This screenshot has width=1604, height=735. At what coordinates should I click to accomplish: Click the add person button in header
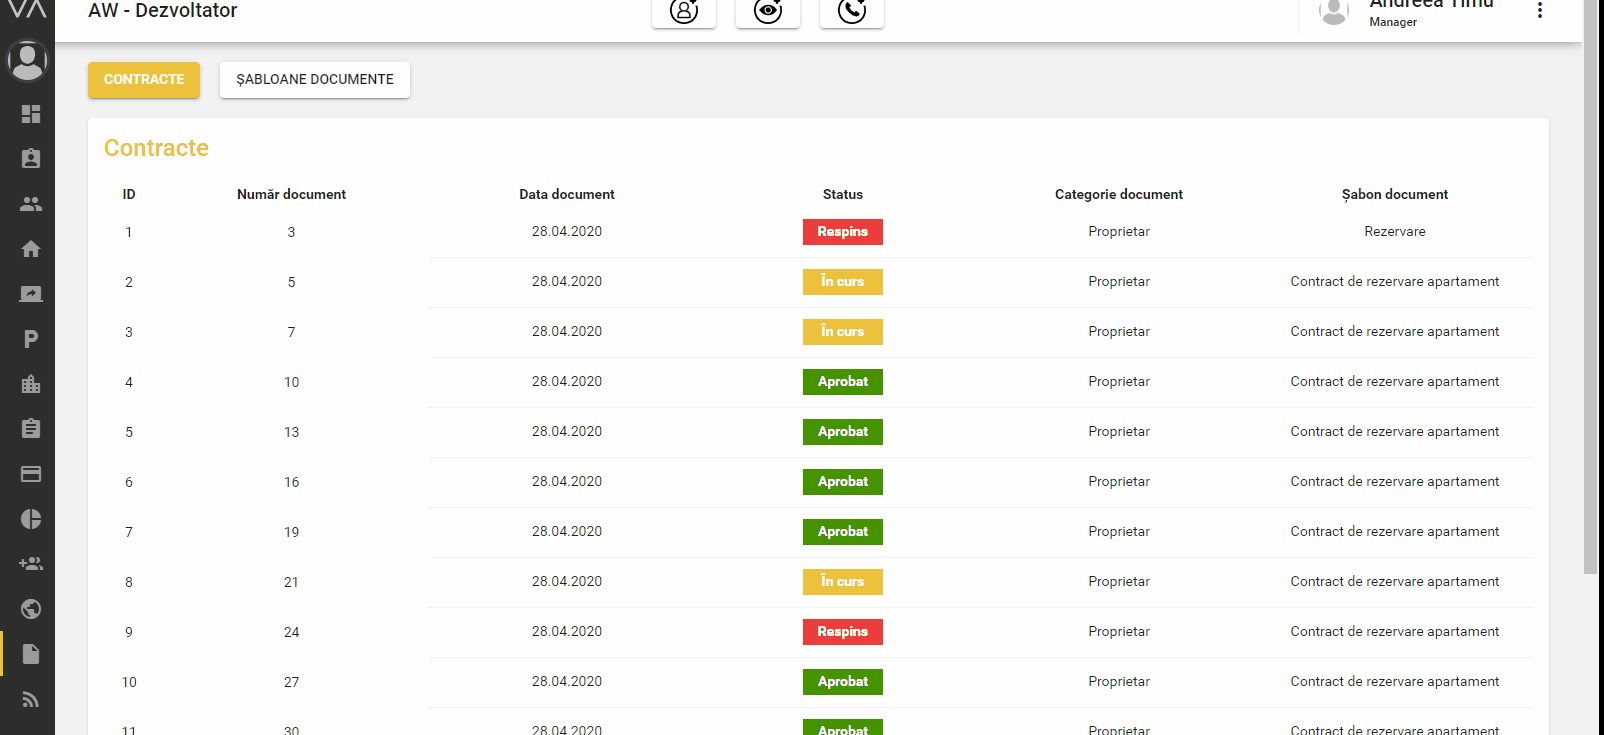(684, 12)
